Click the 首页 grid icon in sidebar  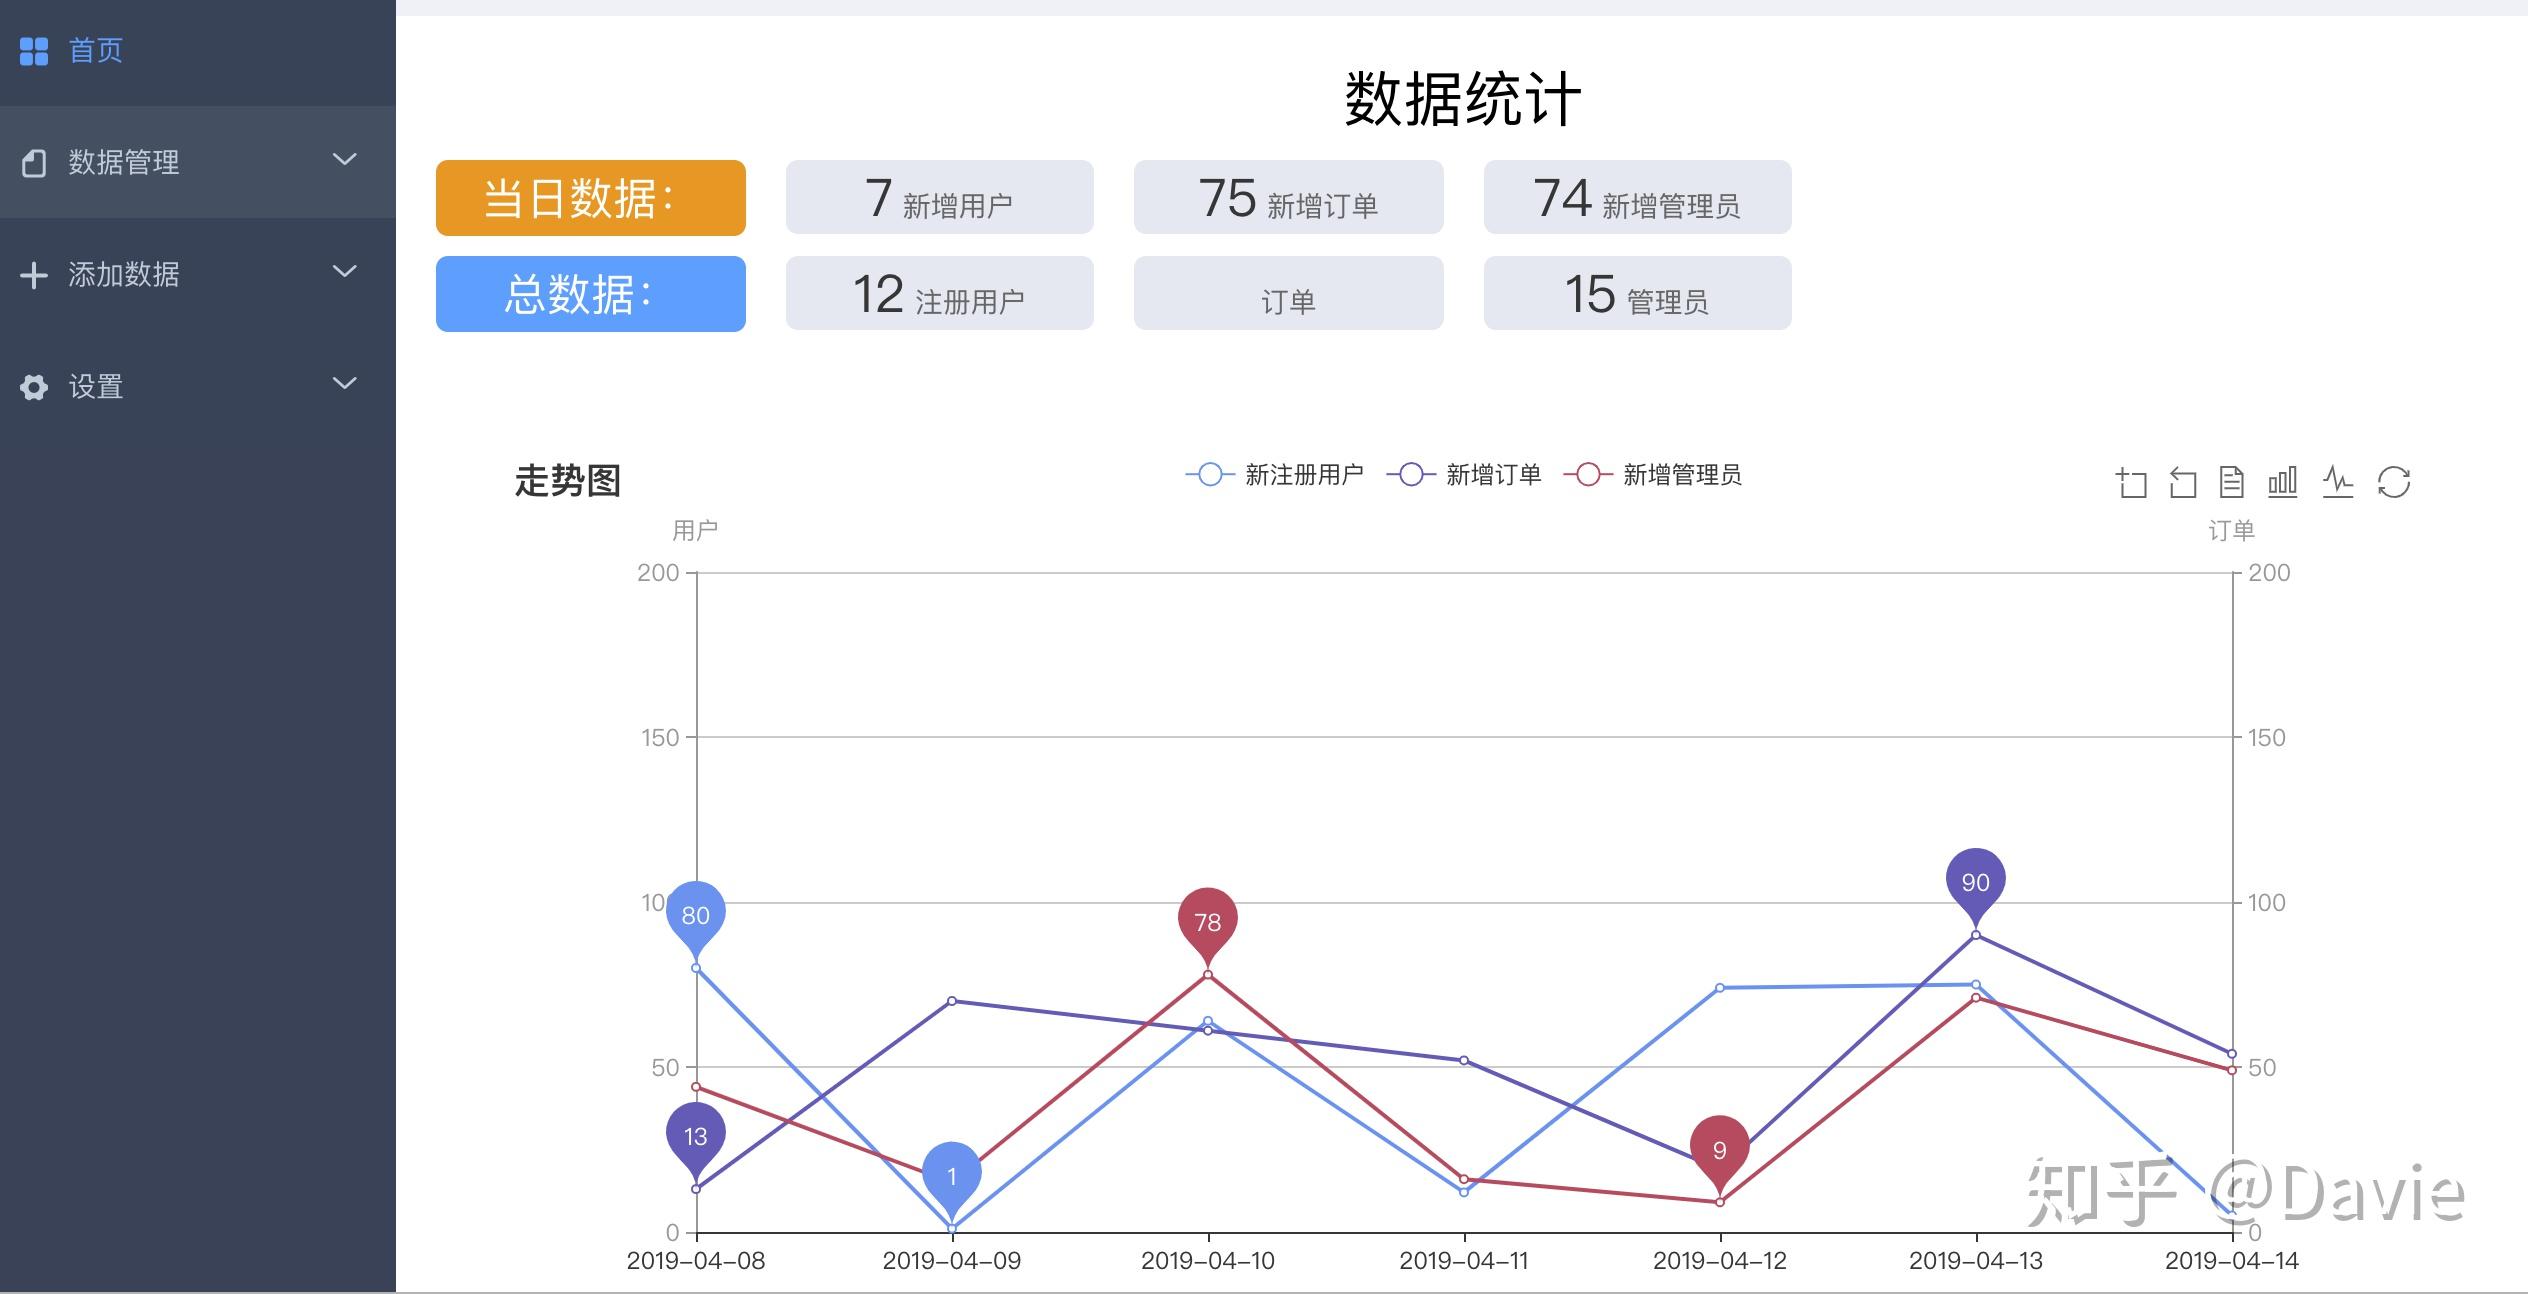click(34, 51)
